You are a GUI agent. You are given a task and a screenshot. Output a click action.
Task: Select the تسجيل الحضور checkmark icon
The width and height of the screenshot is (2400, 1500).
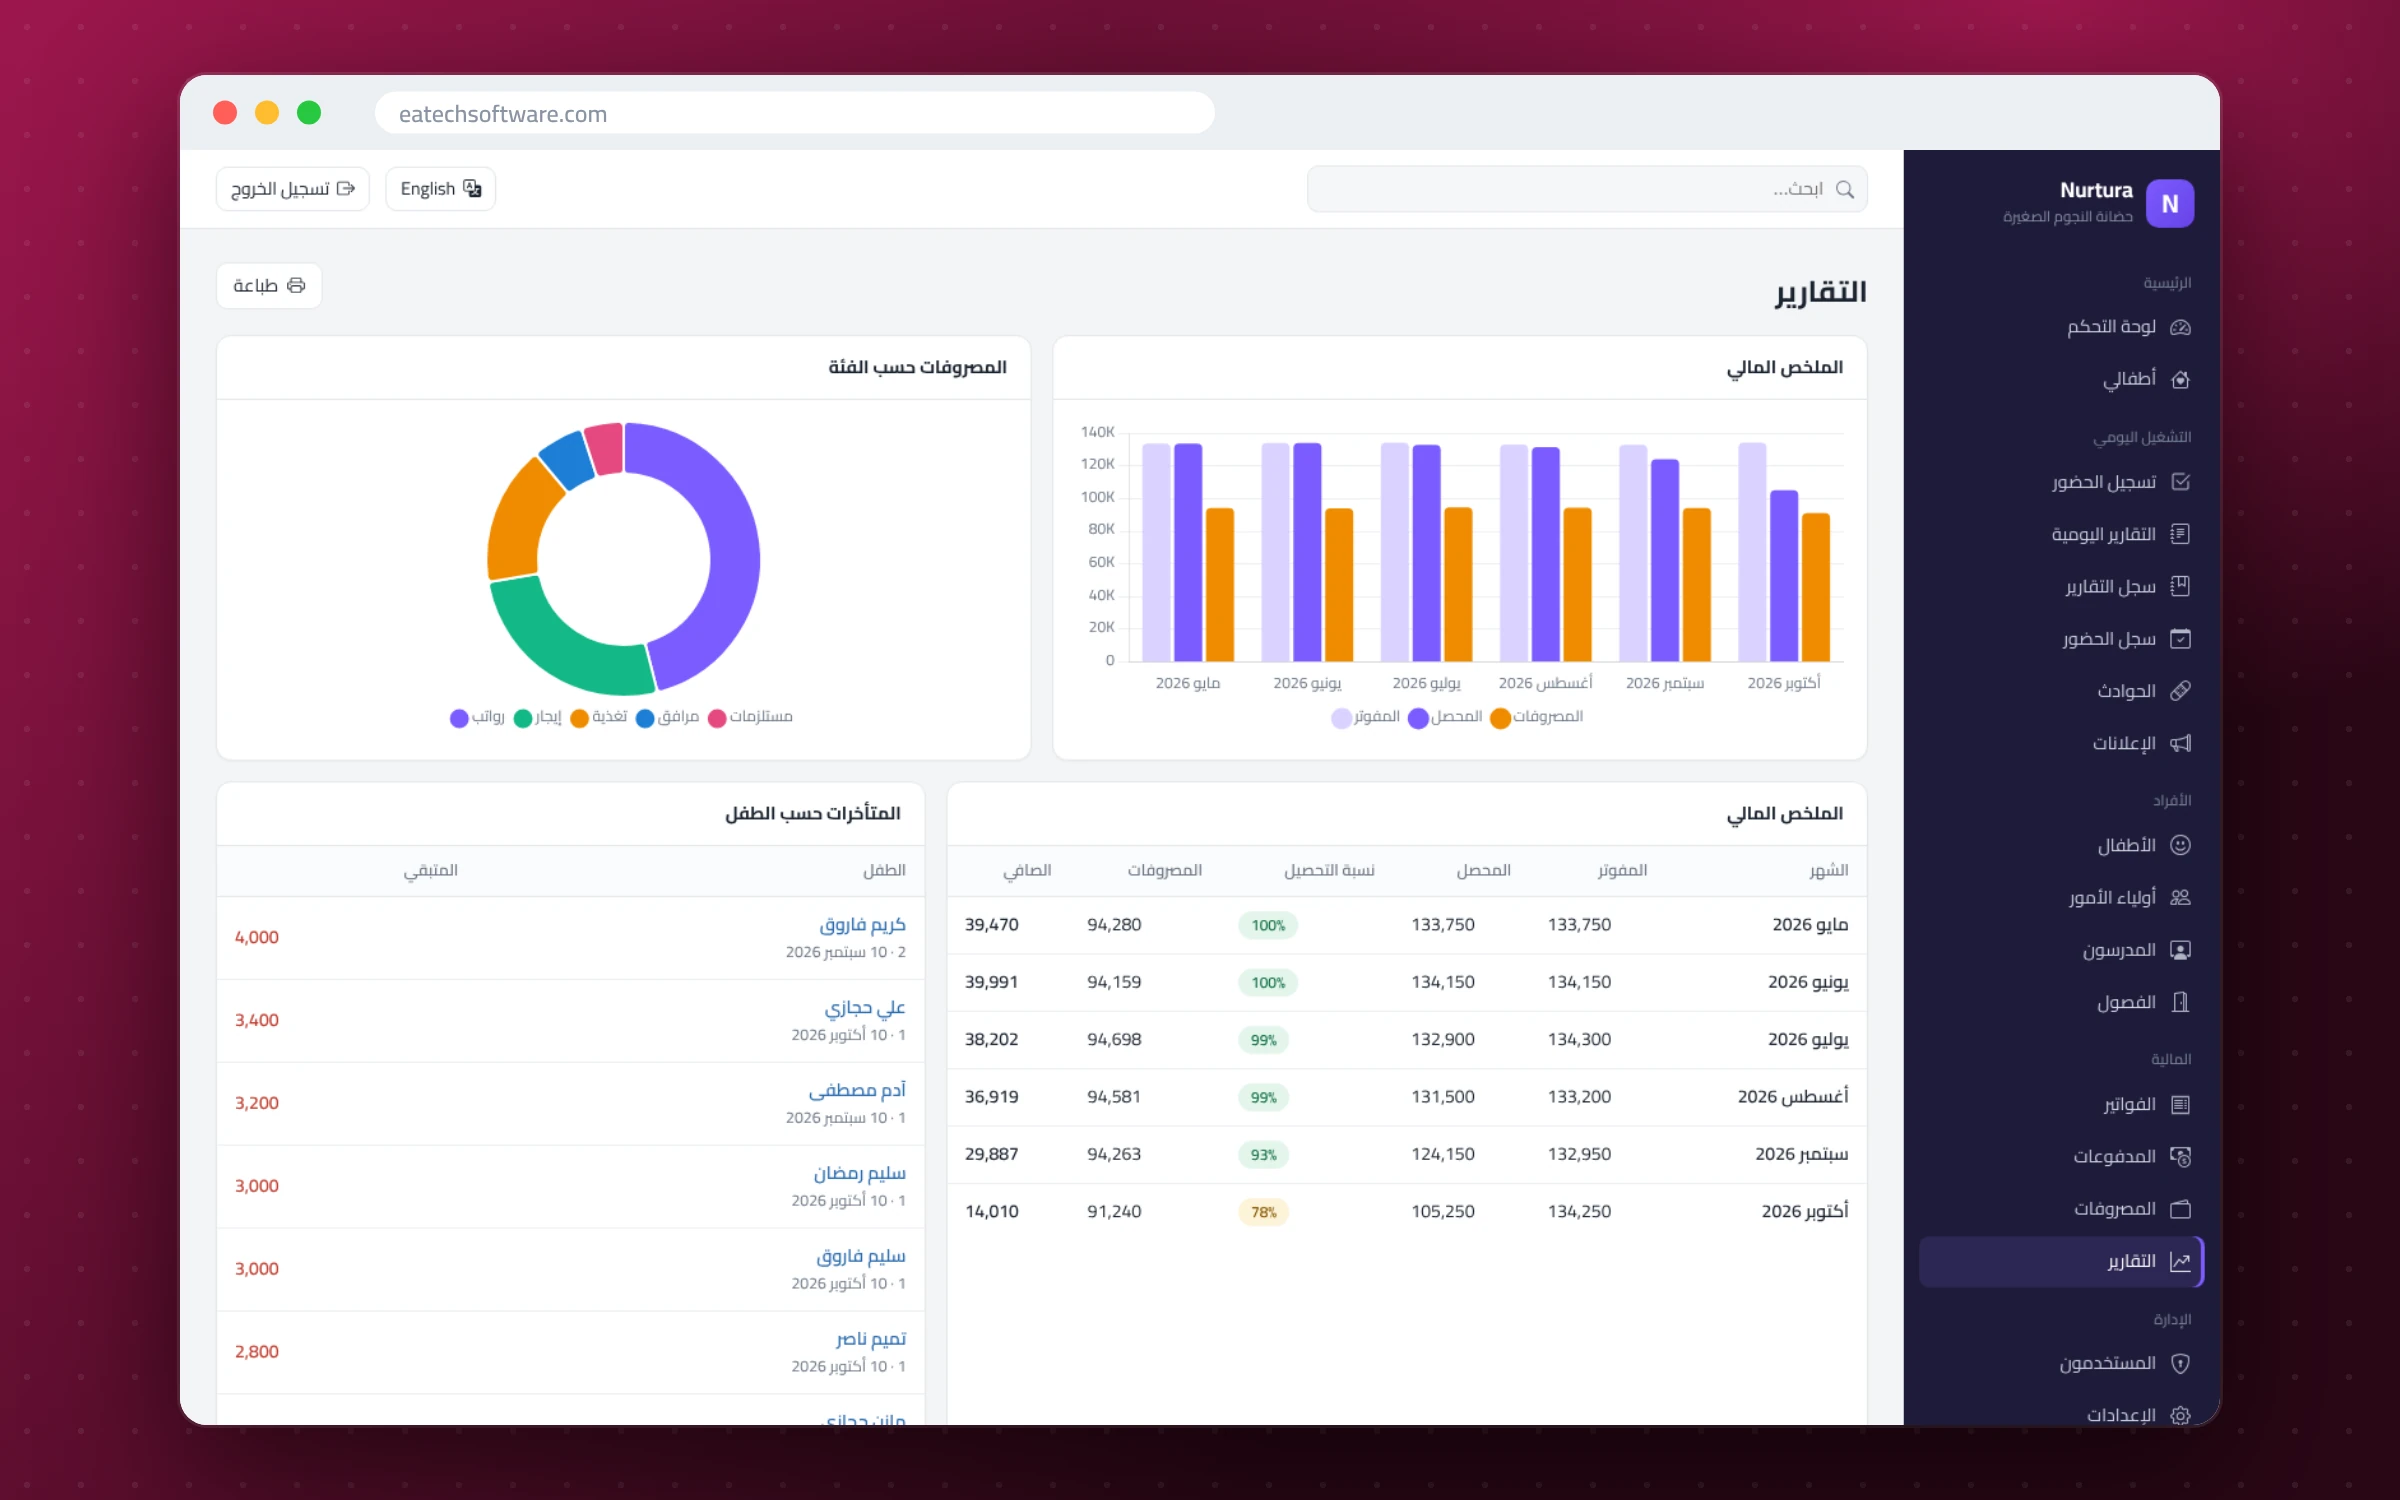coord(2180,482)
